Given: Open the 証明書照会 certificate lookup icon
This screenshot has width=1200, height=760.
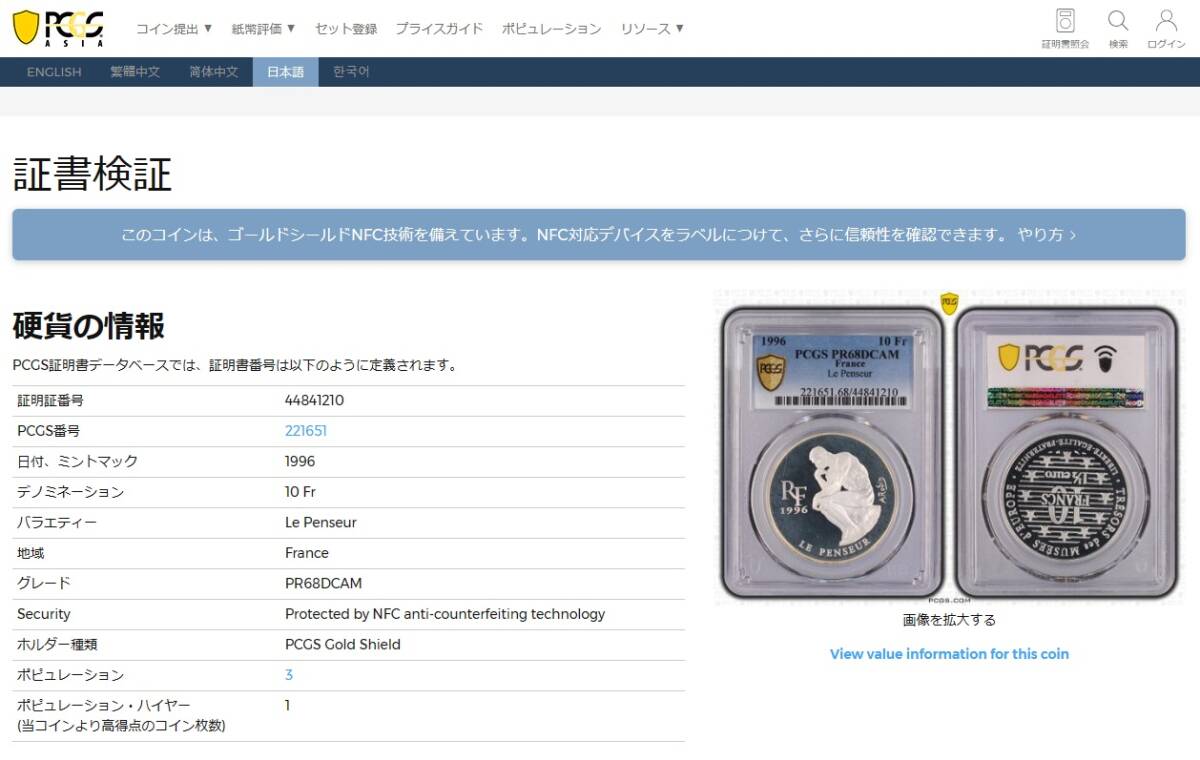Looking at the screenshot, I should (x=1065, y=28).
